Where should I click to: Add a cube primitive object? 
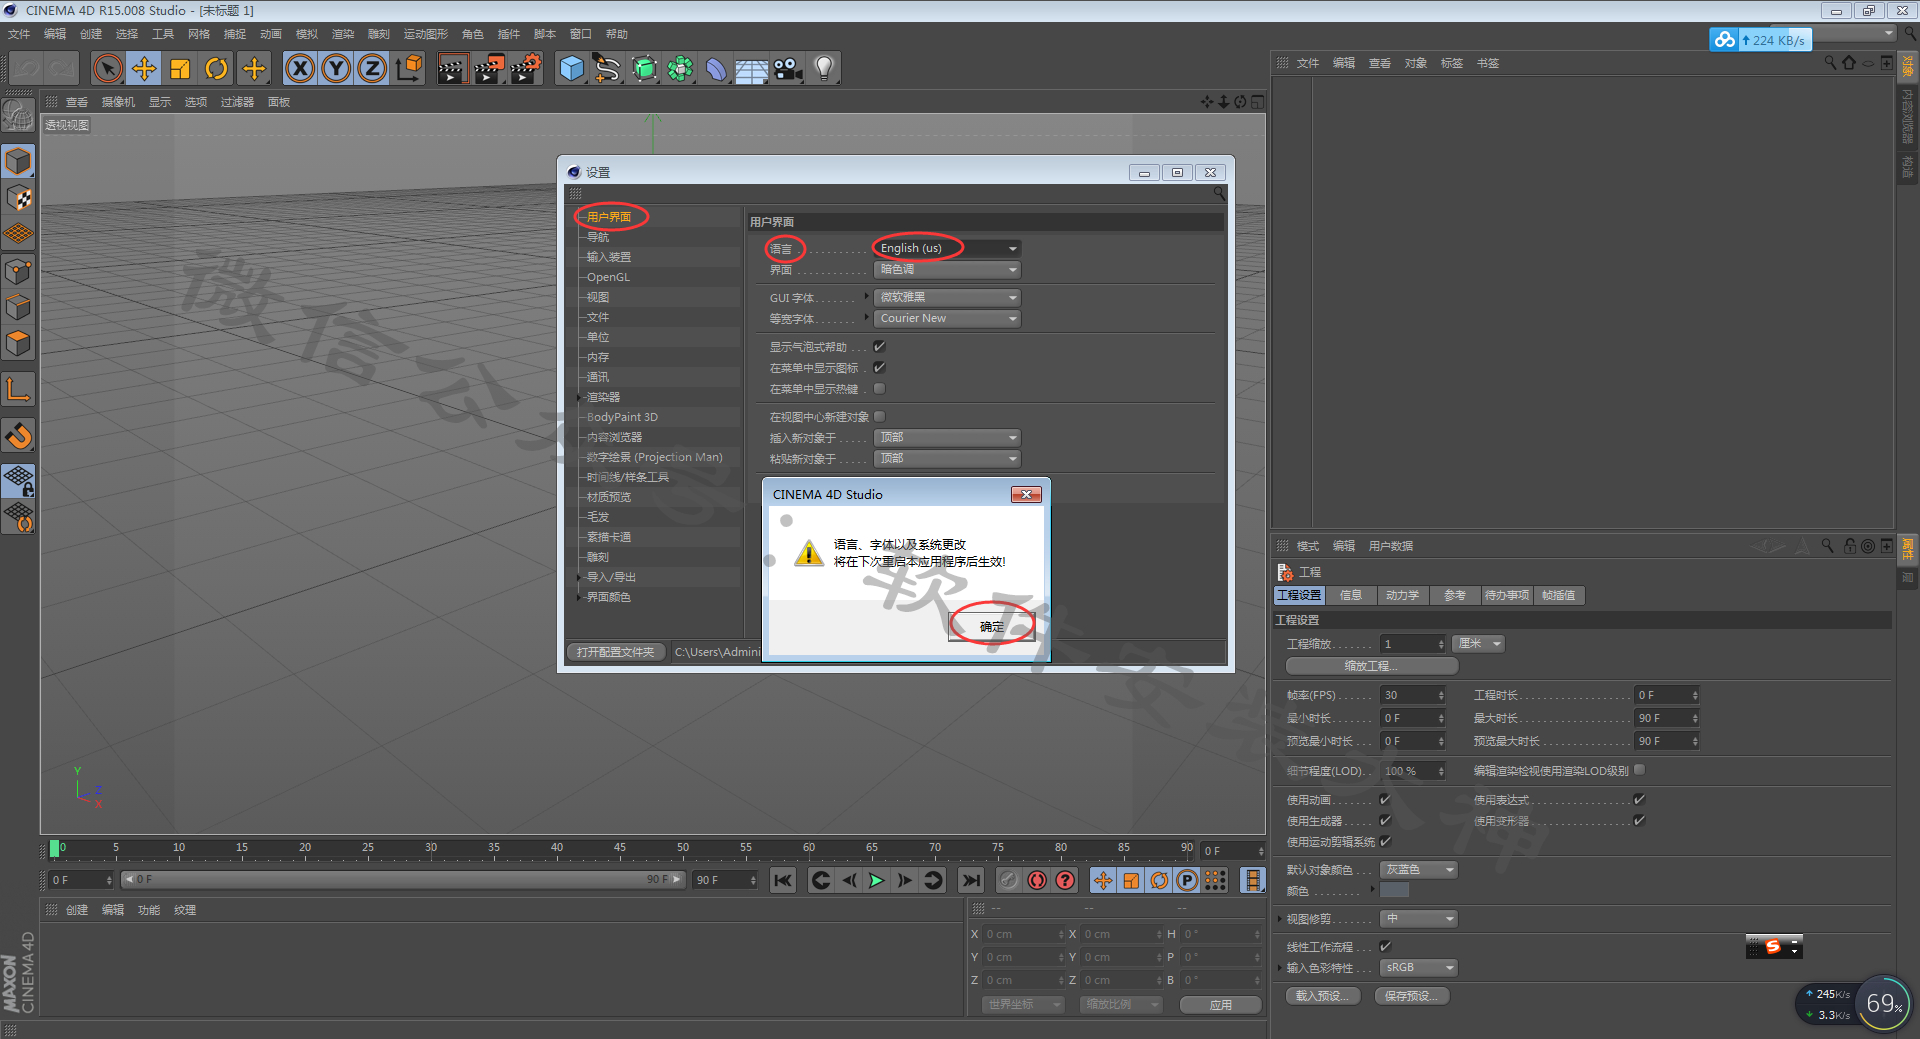tap(571, 69)
